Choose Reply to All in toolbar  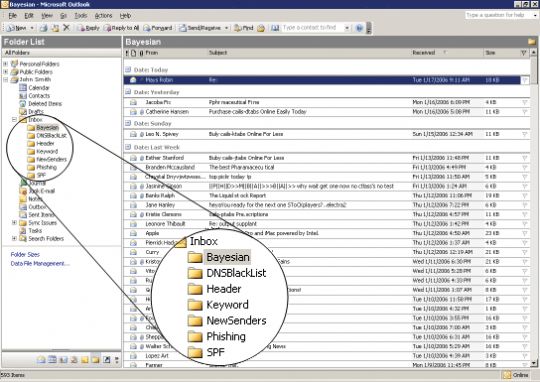coord(122,28)
